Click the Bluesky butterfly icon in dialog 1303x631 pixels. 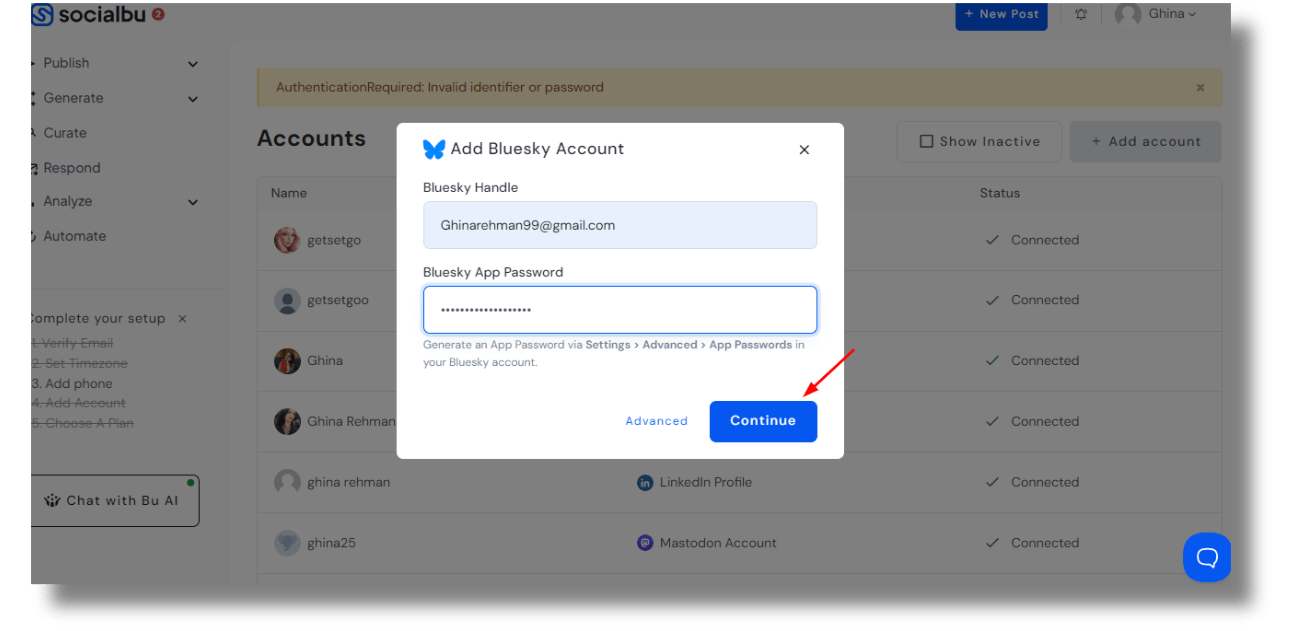point(434,149)
